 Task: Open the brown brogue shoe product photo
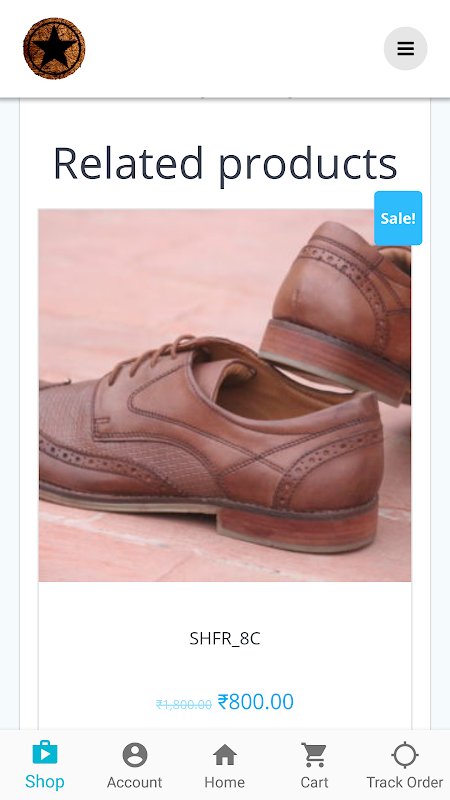[224, 395]
